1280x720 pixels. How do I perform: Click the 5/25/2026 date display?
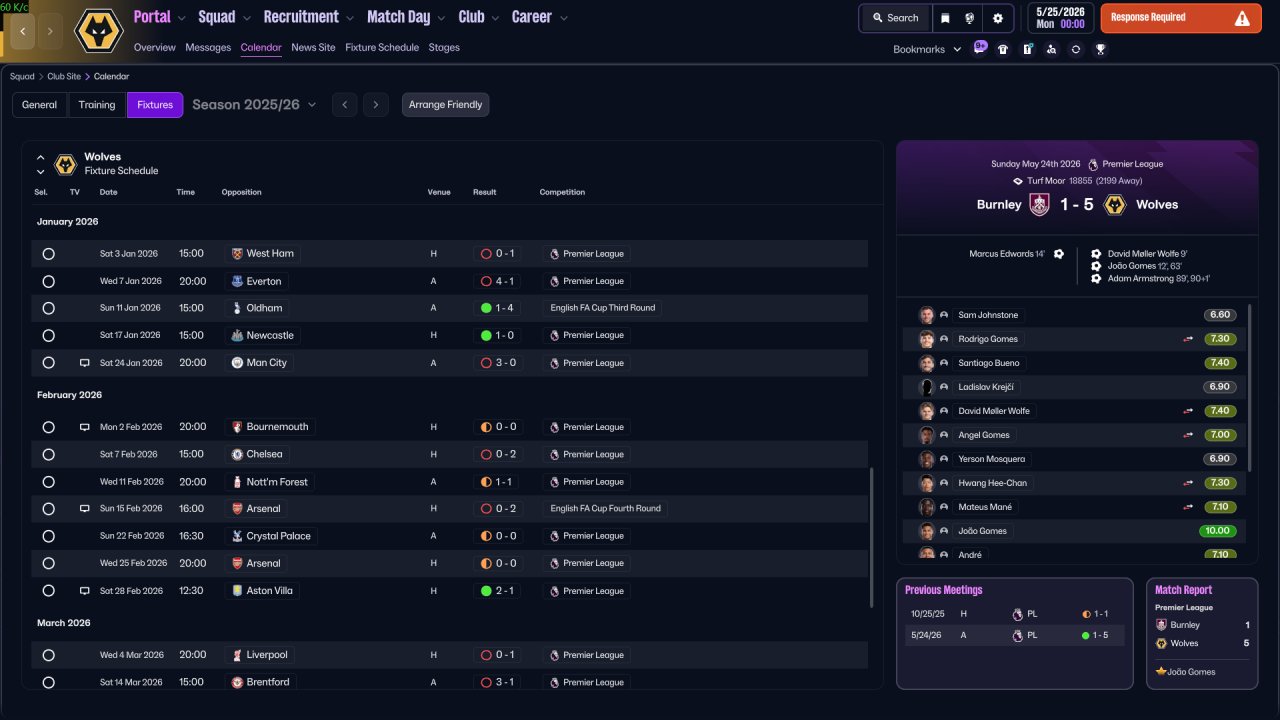[1058, 18]
